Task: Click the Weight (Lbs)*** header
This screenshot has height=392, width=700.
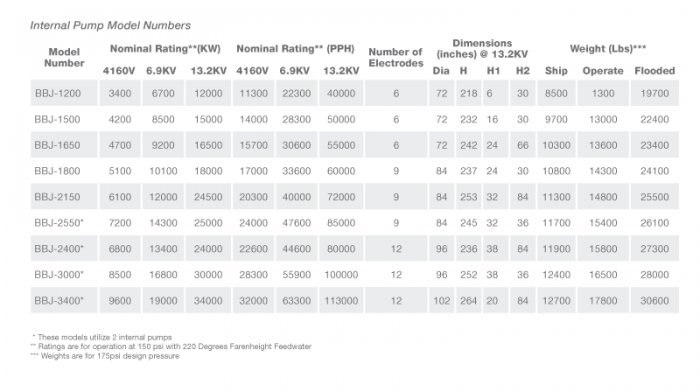Action: (608, 49)
